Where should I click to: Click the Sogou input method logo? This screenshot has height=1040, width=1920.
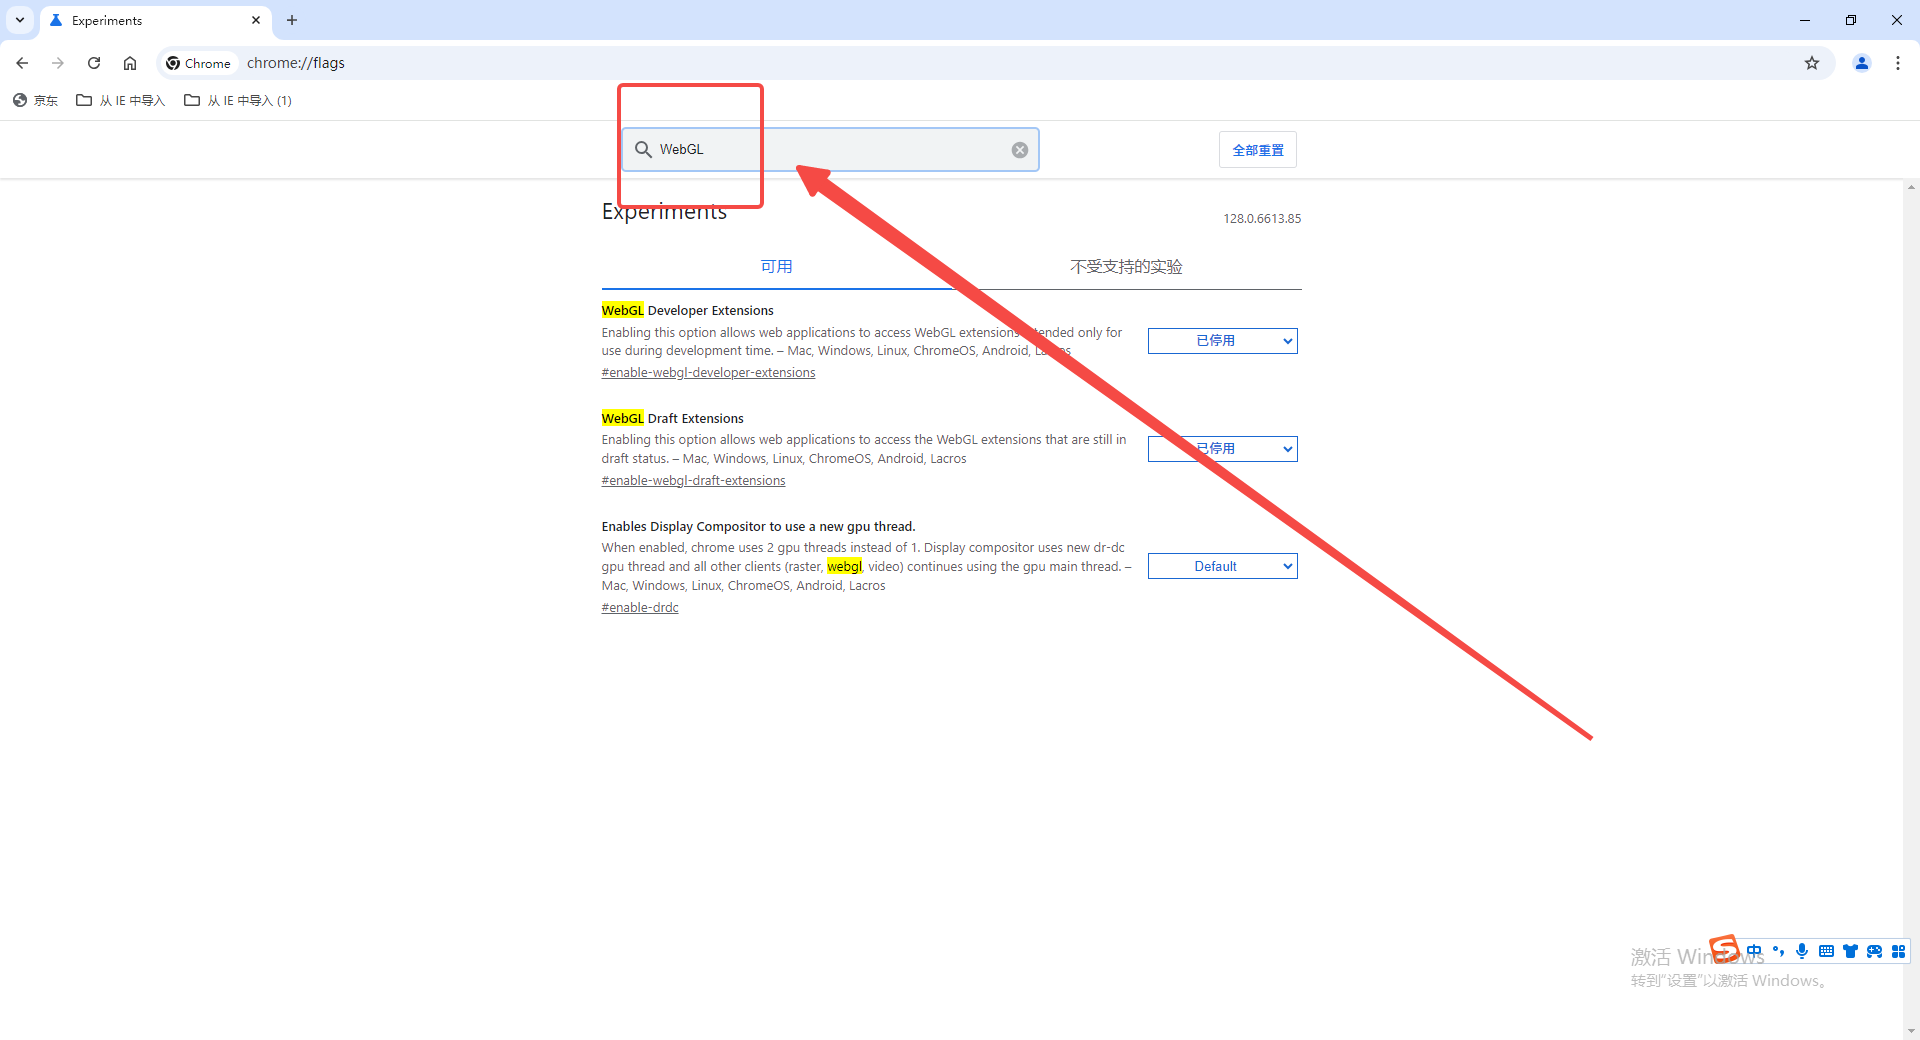(1724, 949)
